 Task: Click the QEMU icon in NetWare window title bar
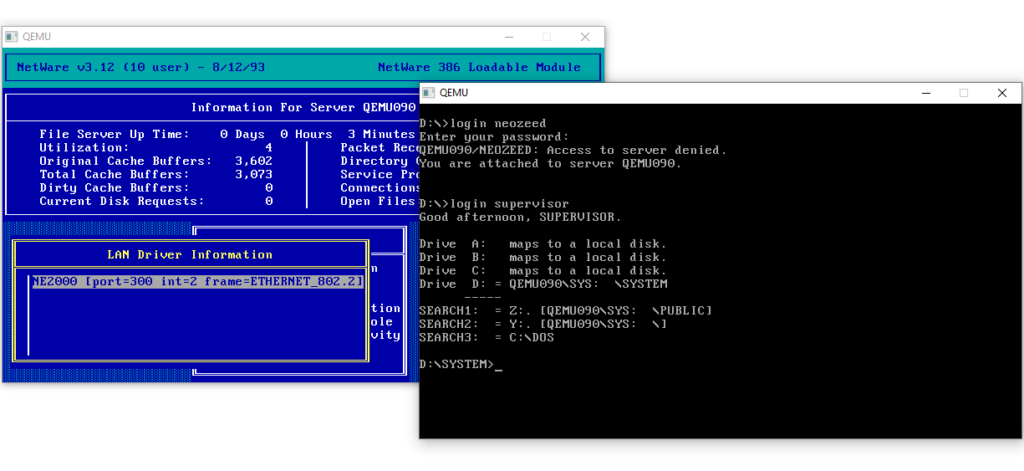click(11, 37)
